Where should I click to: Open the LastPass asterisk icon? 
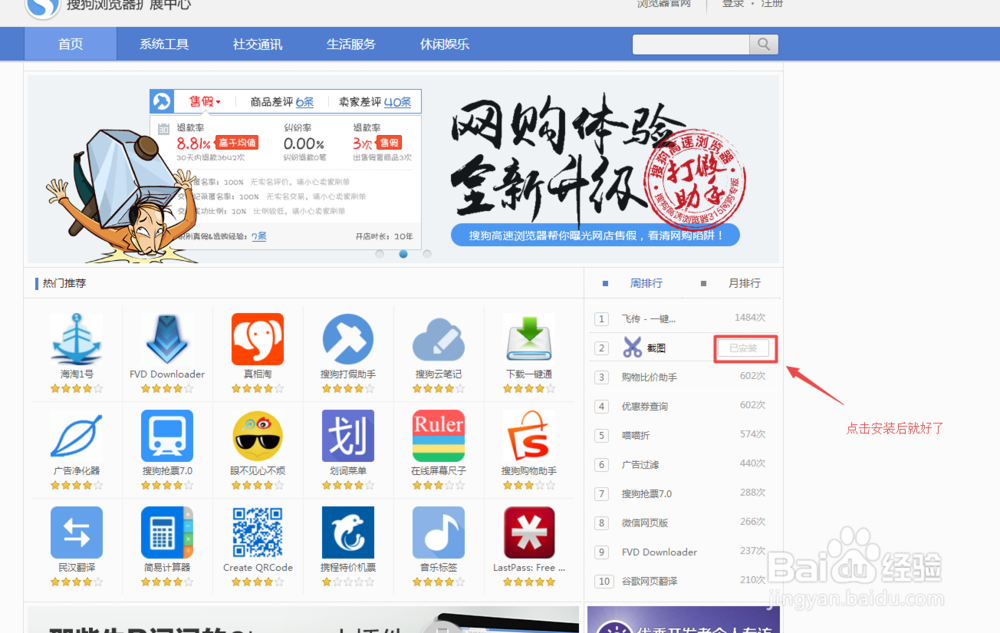pyautogui.click(x=529, y=532)
